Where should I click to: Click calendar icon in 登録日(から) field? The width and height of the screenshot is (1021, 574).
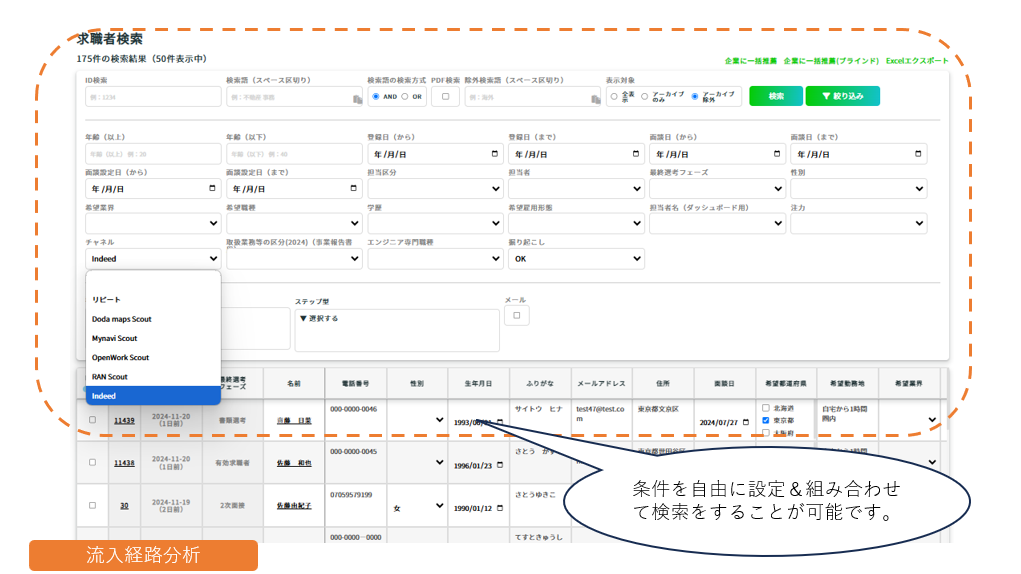[495, 154]
